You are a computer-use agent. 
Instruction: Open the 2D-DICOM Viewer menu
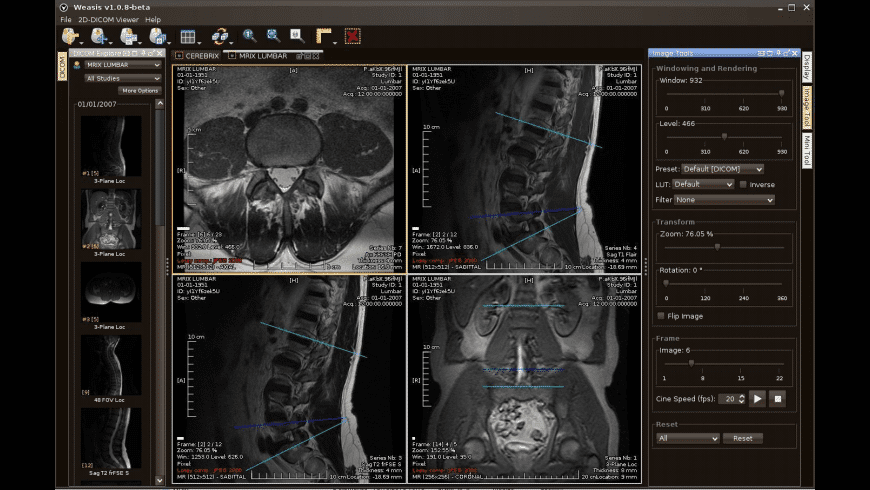pos(108,19)
